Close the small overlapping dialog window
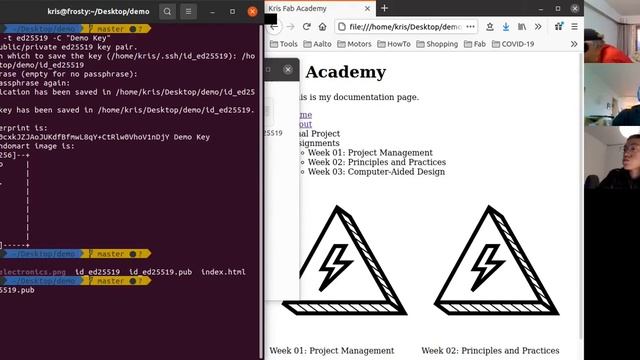The height and width of the screenshot is (360, 640). pos(288,69)
